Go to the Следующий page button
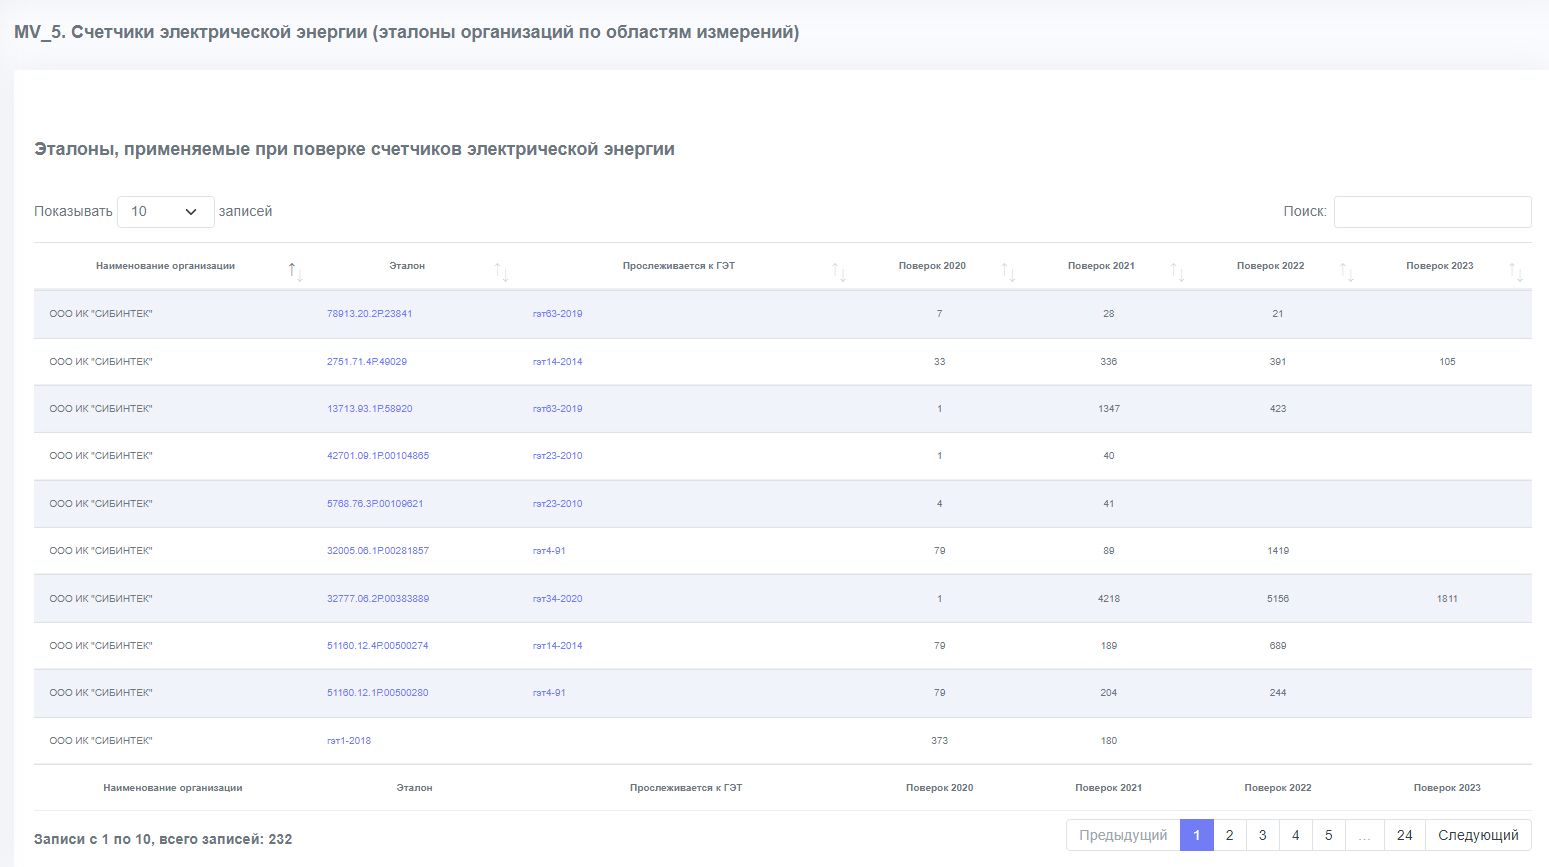 pos(1478,835)
